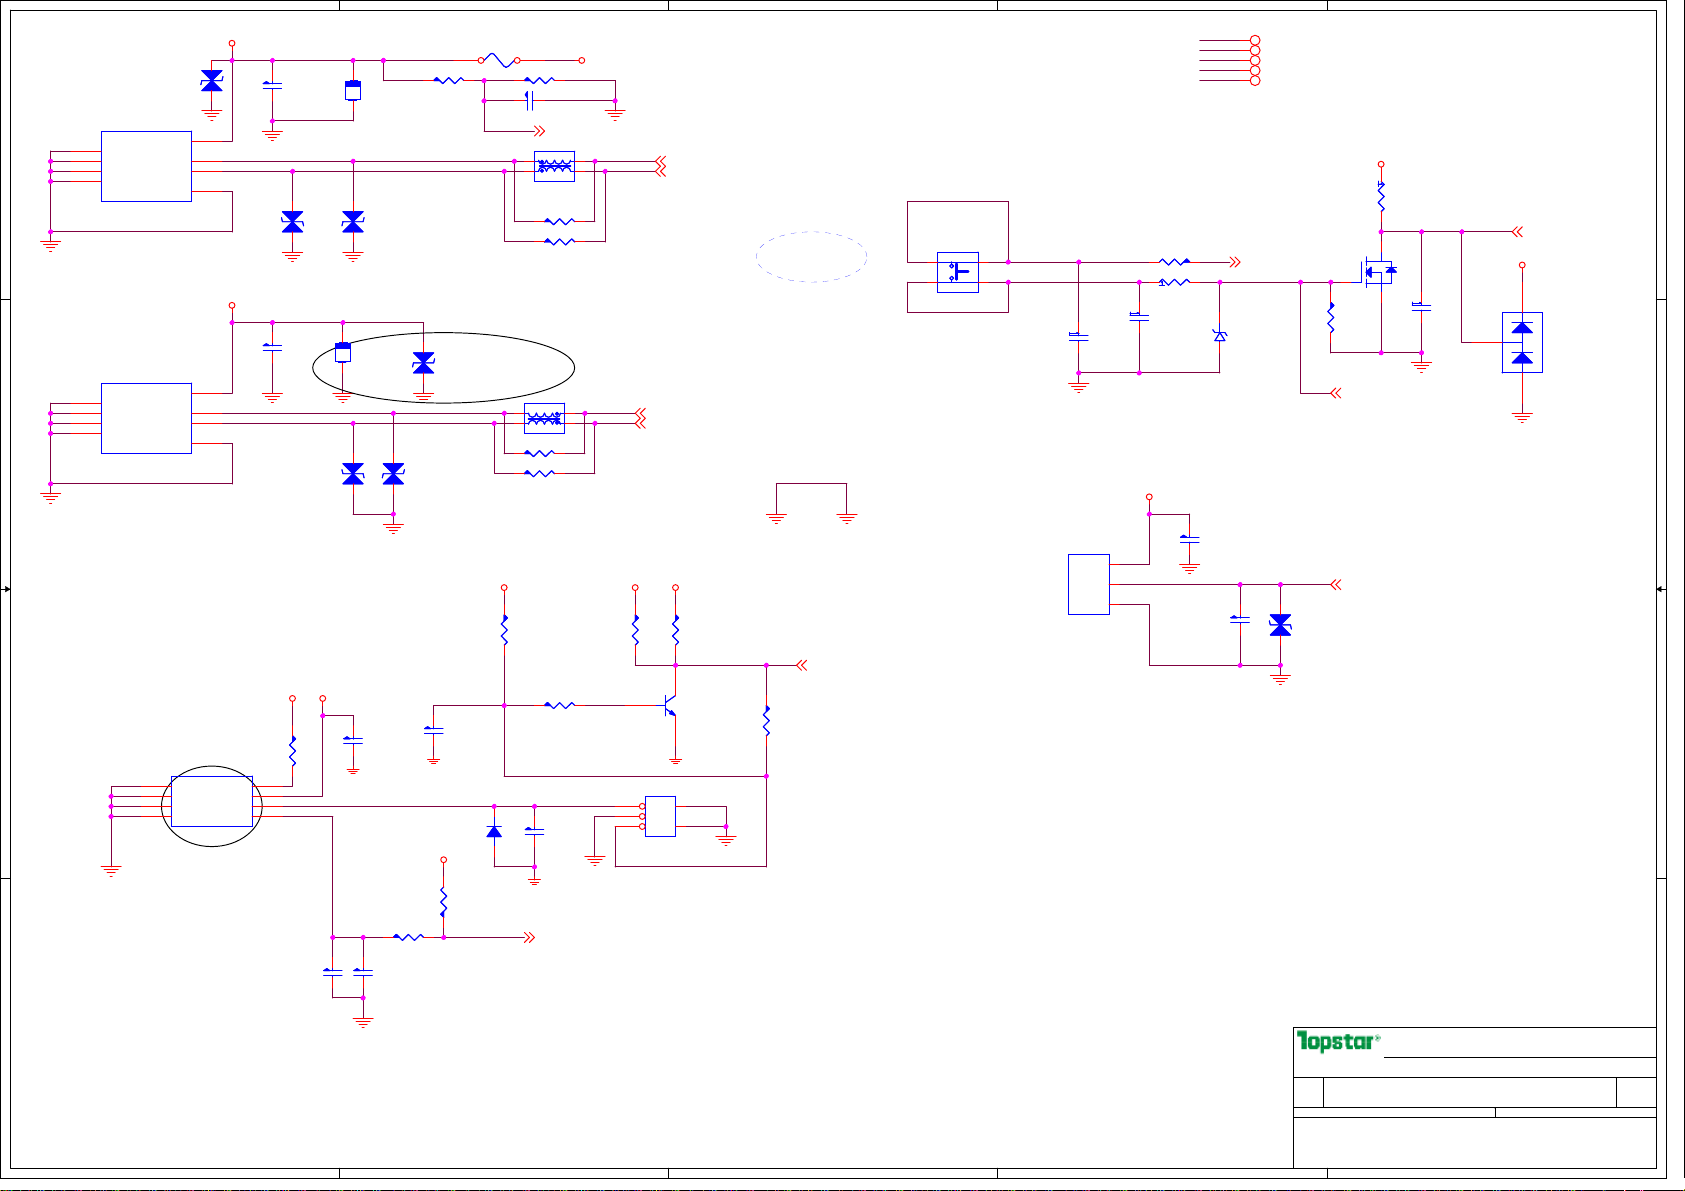Click the TVS diode left of top power rail
Screen dimensions: 1685x1191
click(211, 81)
